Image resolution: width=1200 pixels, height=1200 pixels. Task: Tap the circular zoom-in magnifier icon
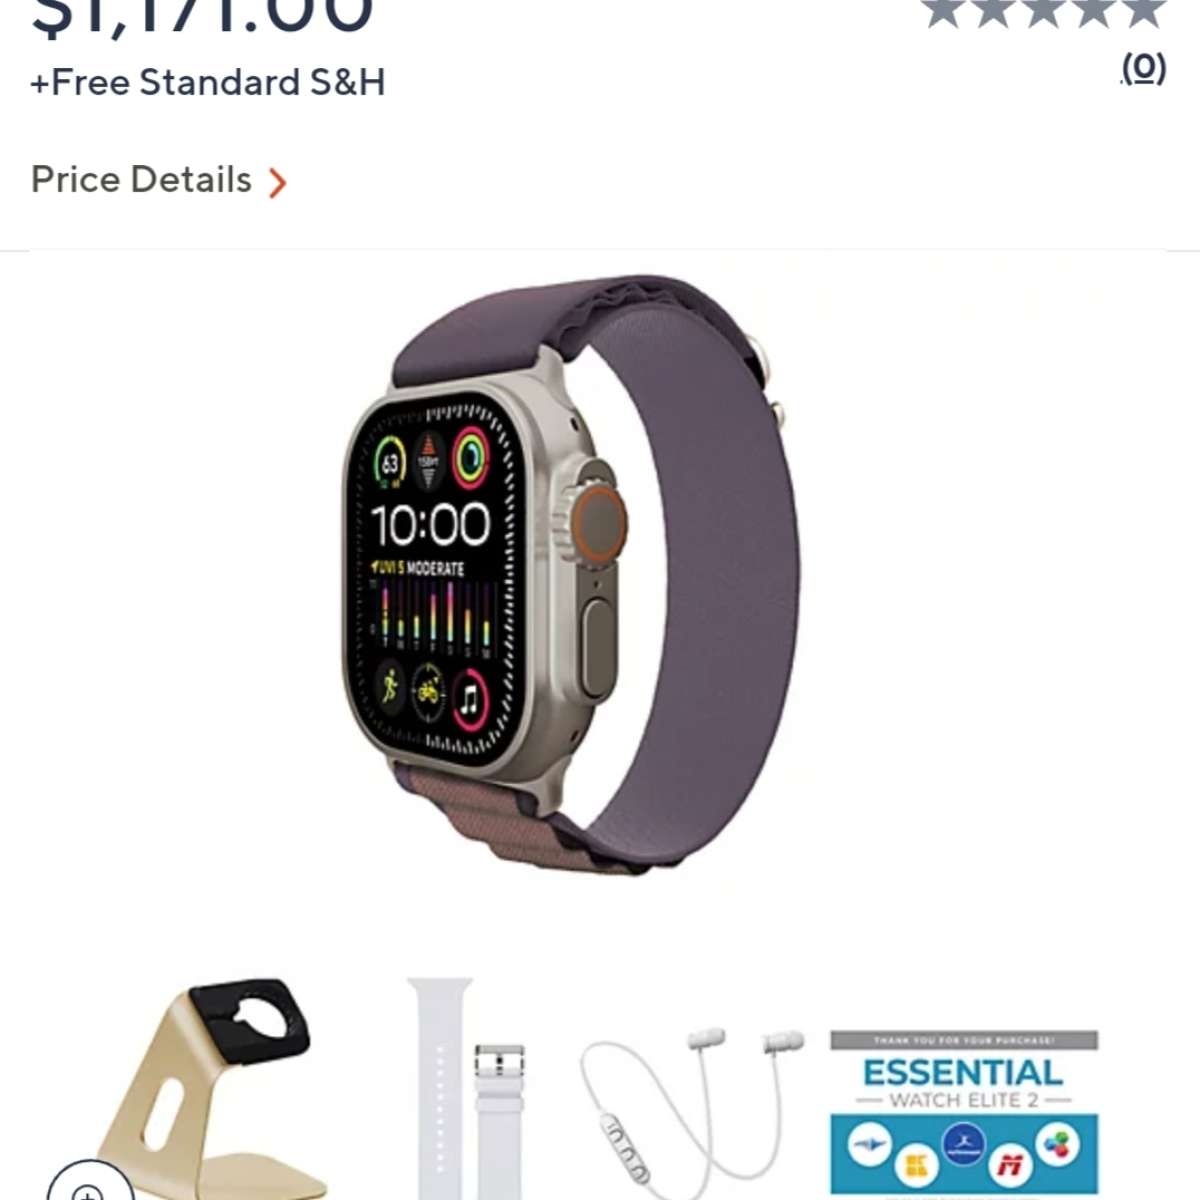click(x=90, y=1185)
